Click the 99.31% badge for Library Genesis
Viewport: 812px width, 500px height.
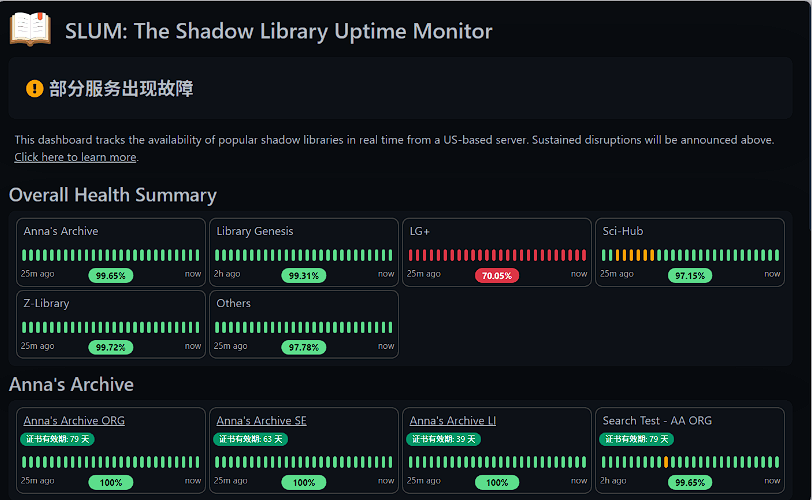tap(304, 275)
